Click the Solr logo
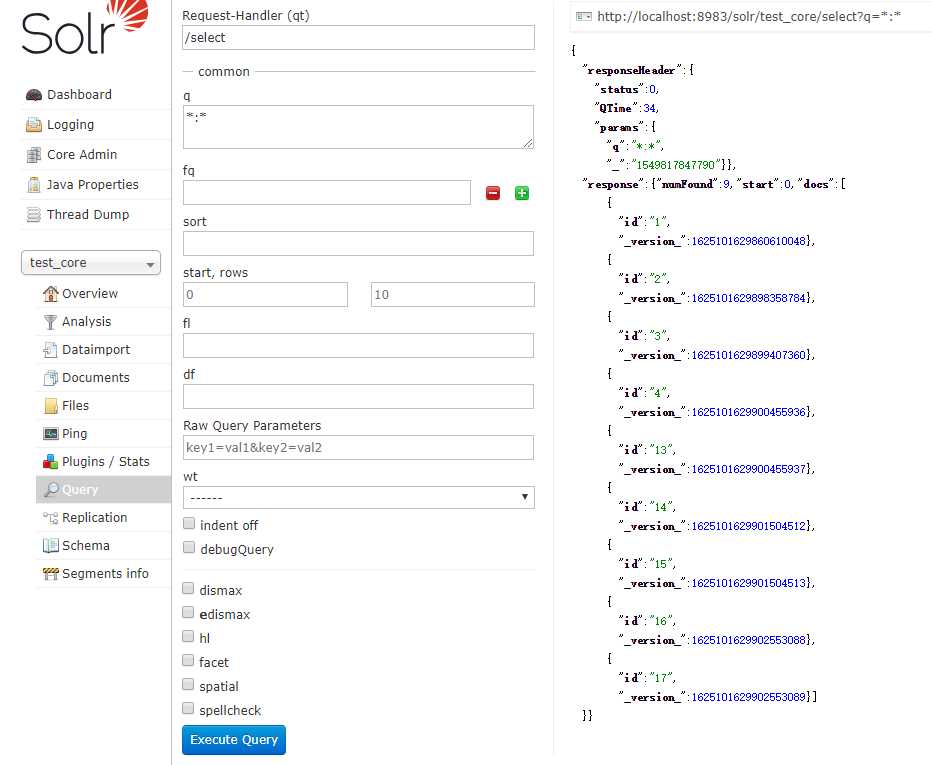Image resolution: width=932 pixels, height=765 pixels. (x=84, y=27)
